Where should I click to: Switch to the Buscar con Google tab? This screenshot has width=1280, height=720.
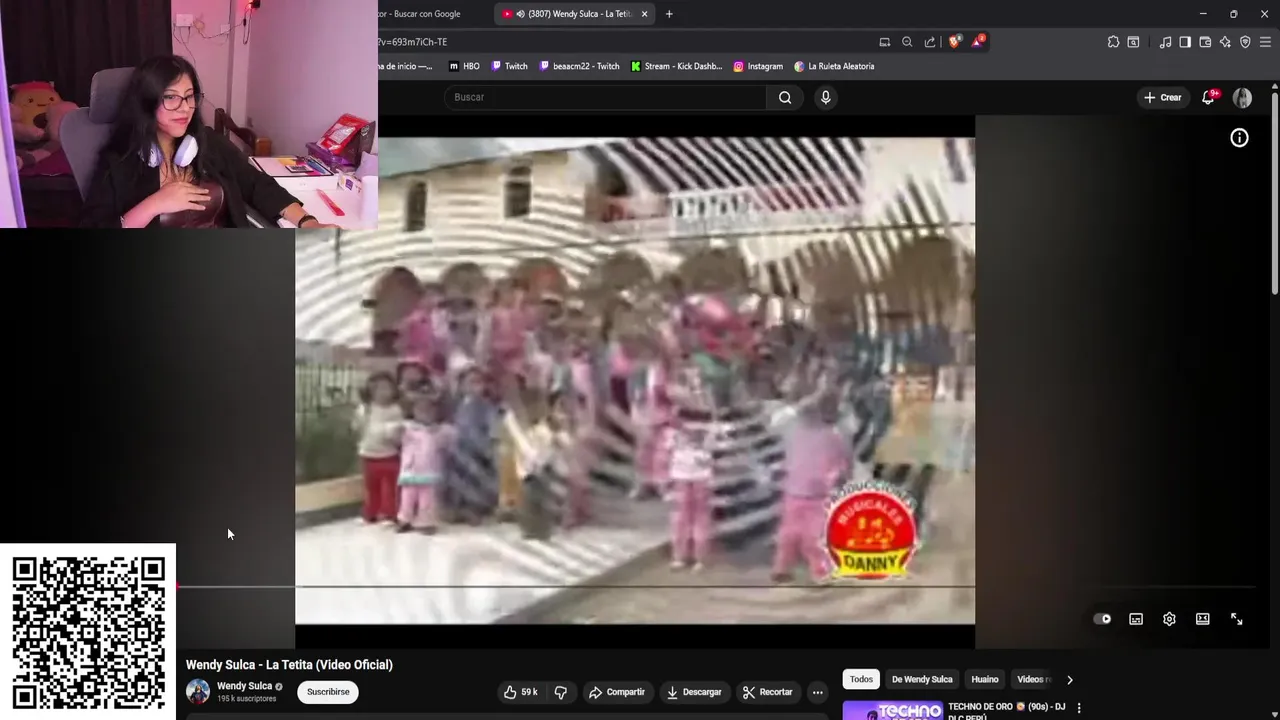click(419, 14)
